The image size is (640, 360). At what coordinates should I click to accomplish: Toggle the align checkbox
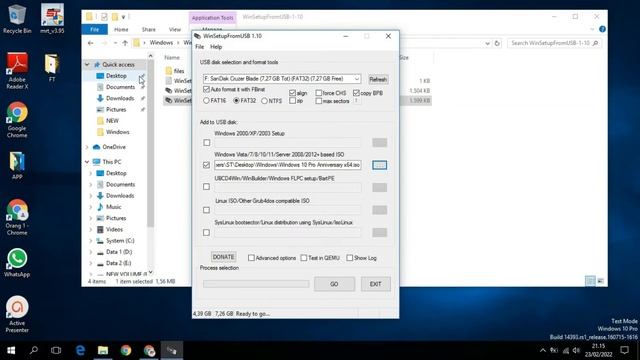tap(292, 93)
